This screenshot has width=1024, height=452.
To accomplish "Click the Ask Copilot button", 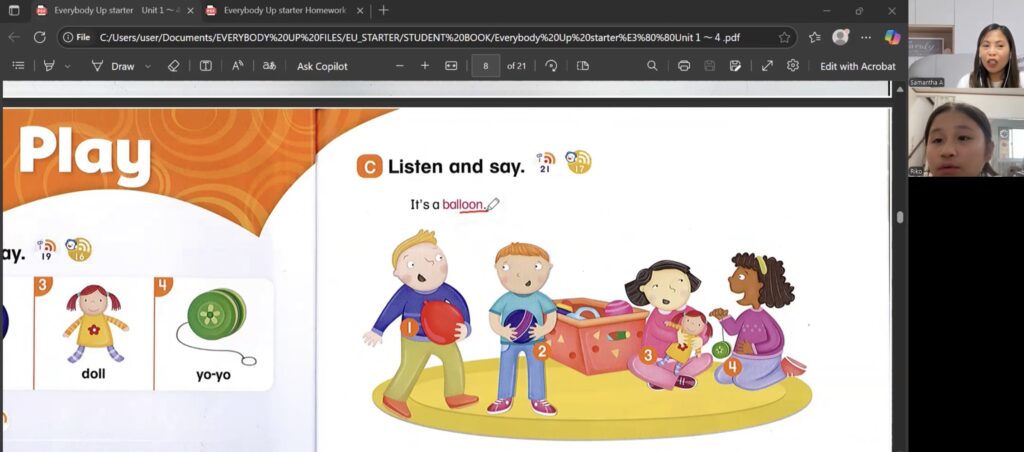I will click(322, 66).
